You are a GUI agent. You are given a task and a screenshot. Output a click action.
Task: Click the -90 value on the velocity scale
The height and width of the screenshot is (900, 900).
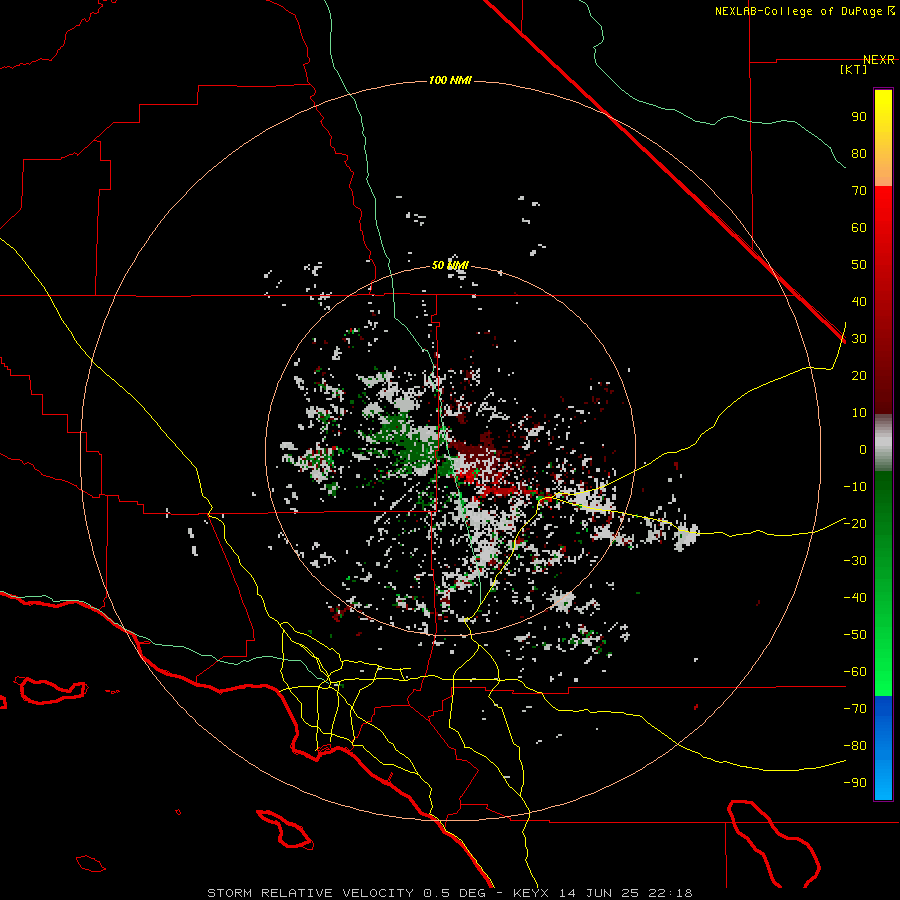pos(855,783)
